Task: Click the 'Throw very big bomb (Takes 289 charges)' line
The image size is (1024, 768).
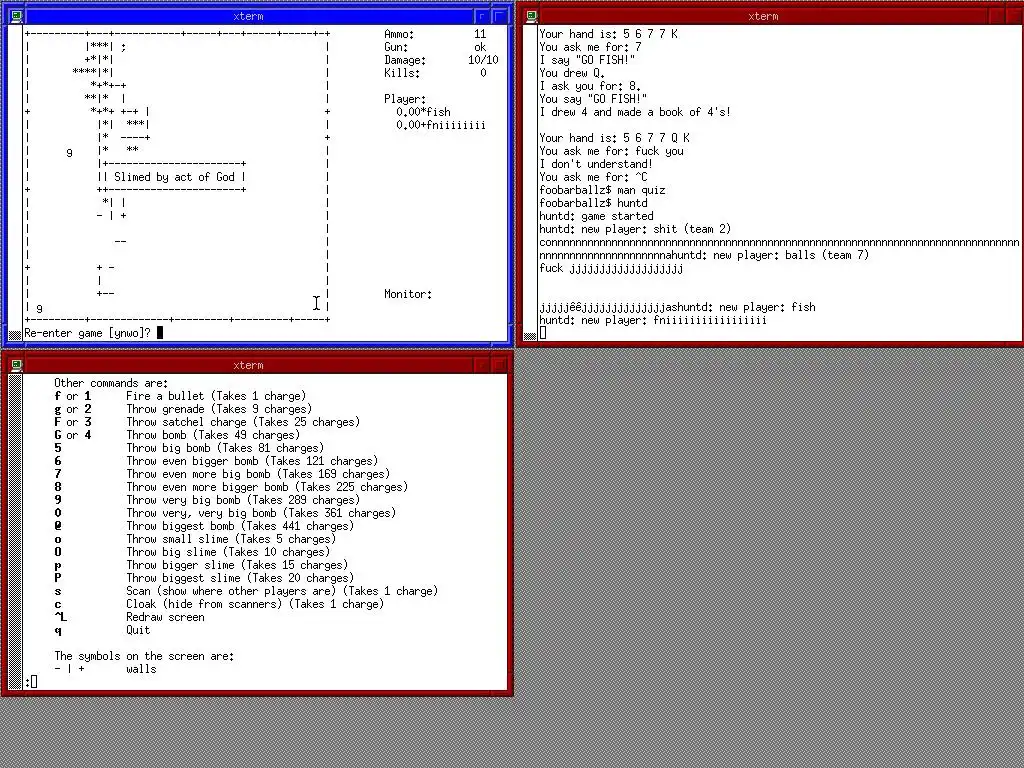Action: coord(243,500)
